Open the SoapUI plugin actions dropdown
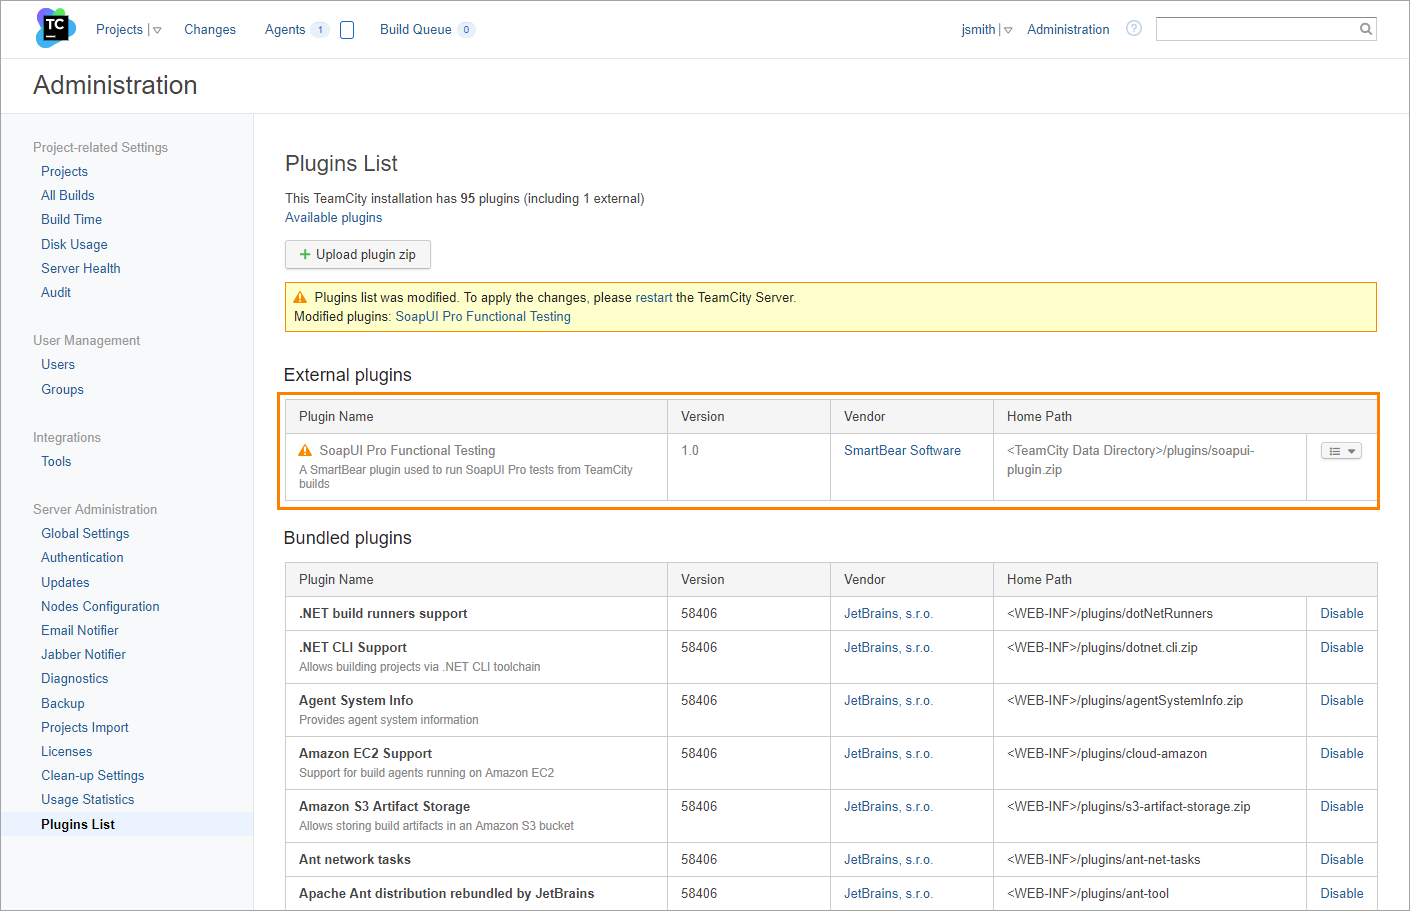 pyautogui.click(x=1341, y=451)
